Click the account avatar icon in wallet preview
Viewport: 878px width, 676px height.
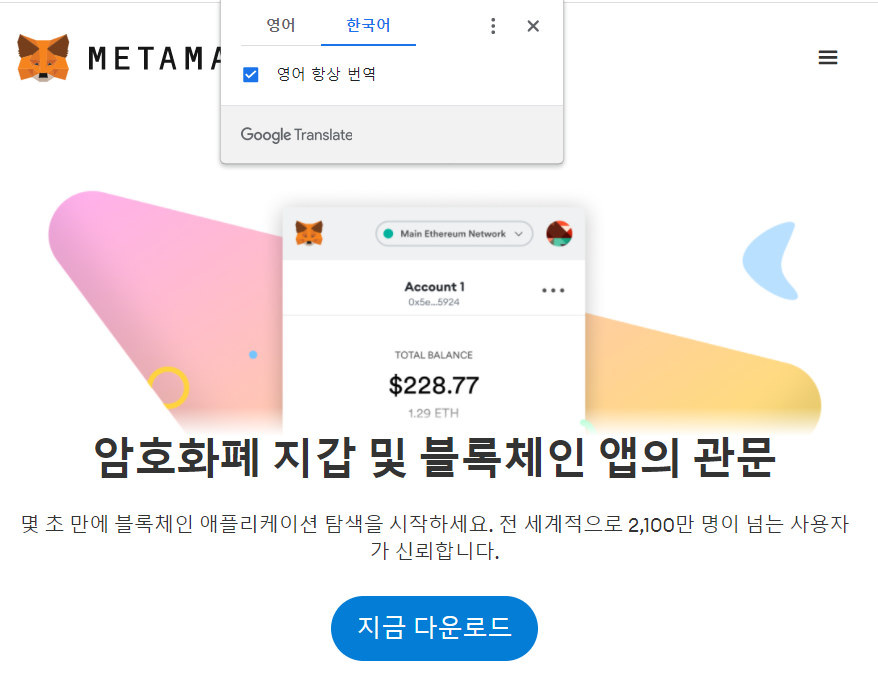pos(559,234)
